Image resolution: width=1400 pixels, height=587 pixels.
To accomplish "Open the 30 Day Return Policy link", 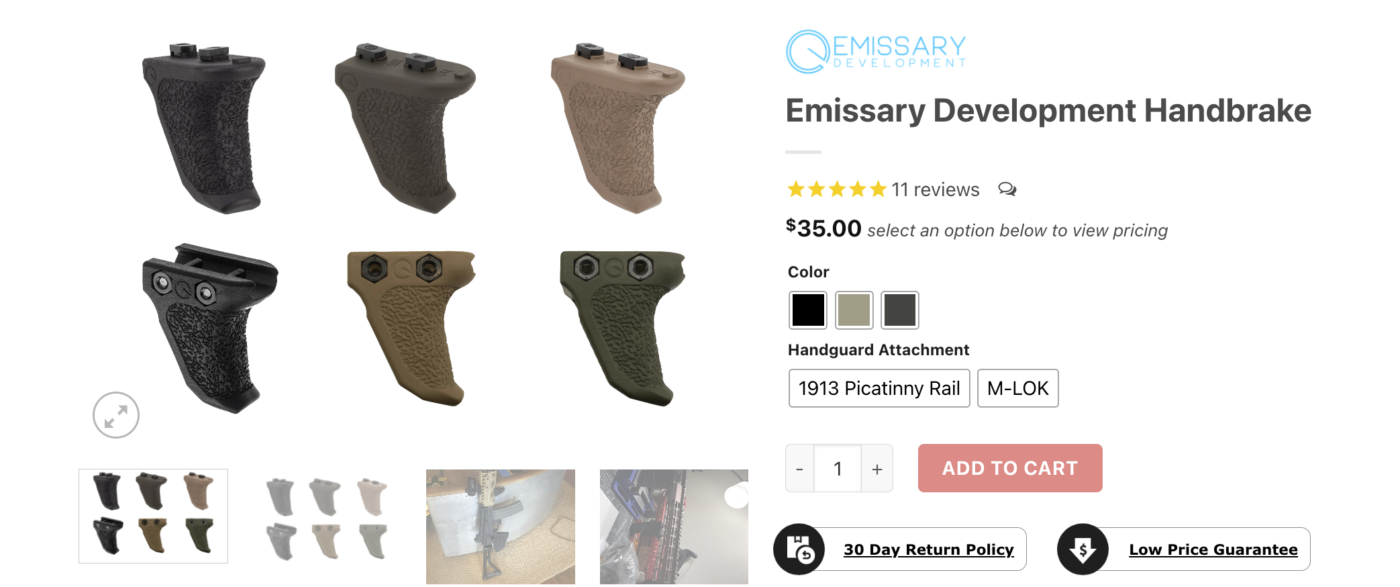I will click(929, 549).
